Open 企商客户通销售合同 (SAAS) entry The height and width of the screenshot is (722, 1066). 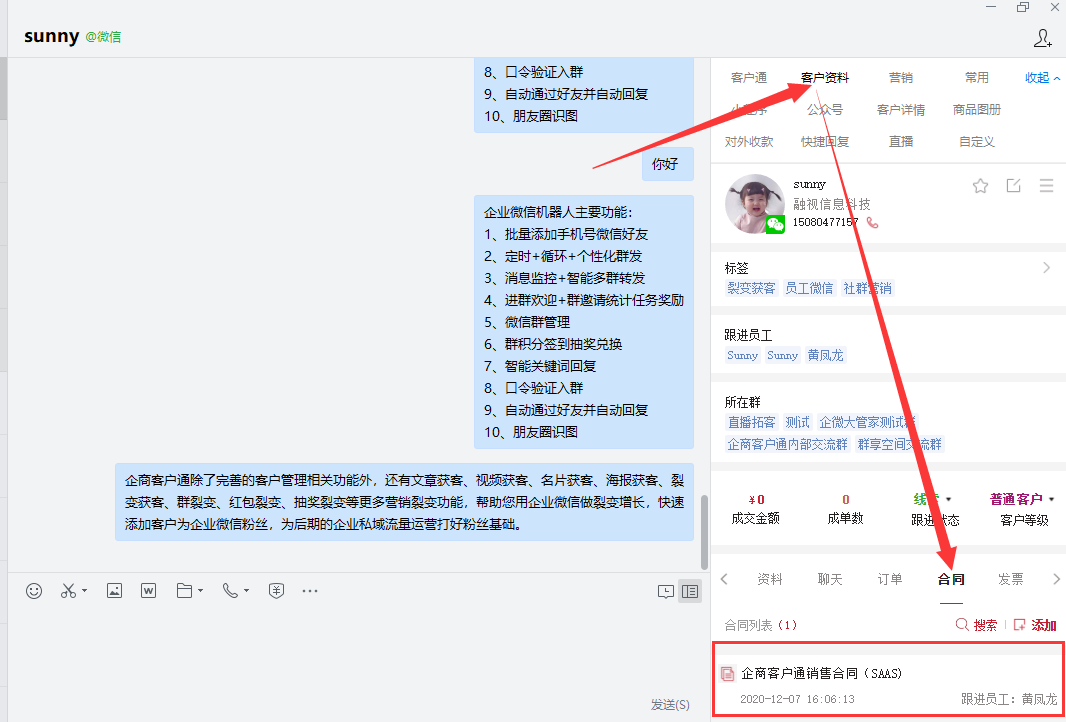(888, 678)
